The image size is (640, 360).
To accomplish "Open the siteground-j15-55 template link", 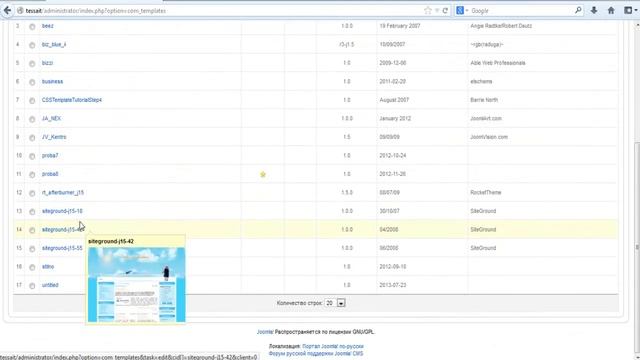I will tap(62, 248).
